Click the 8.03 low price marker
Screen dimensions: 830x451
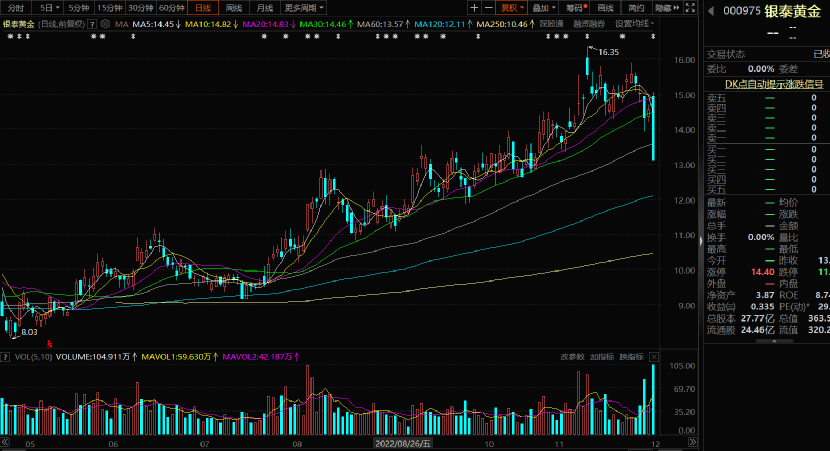tap(29, 332)
